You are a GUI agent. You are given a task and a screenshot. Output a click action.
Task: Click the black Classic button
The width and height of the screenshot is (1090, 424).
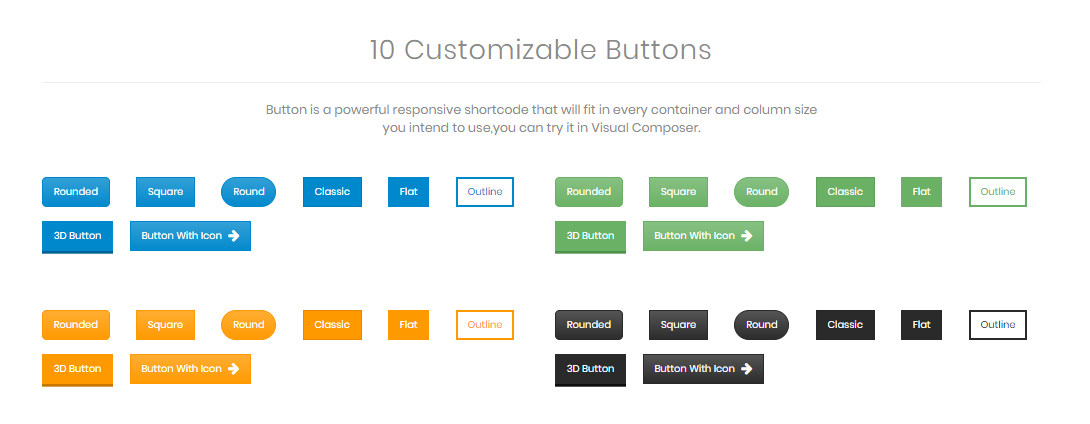coord(845,325)
